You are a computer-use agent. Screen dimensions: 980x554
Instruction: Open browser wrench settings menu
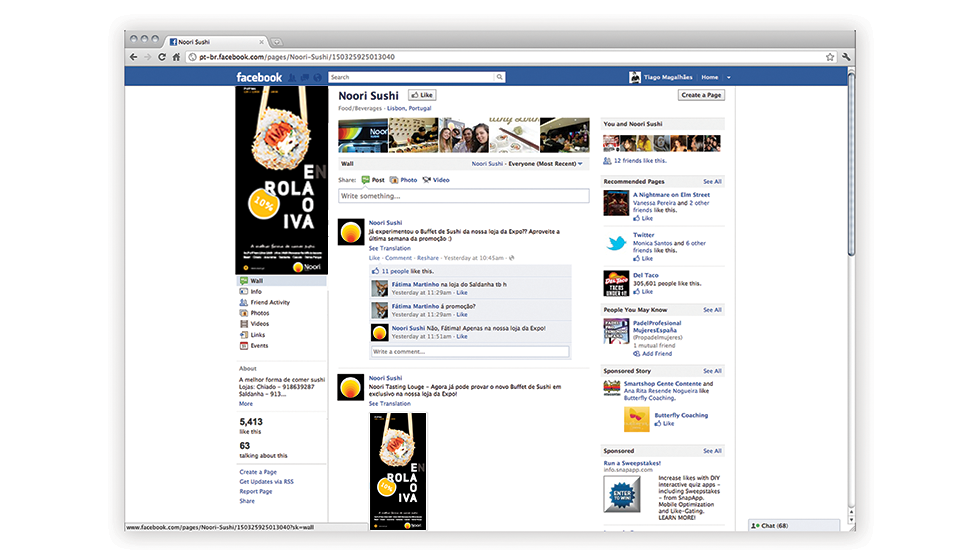[x=846, y=57]
